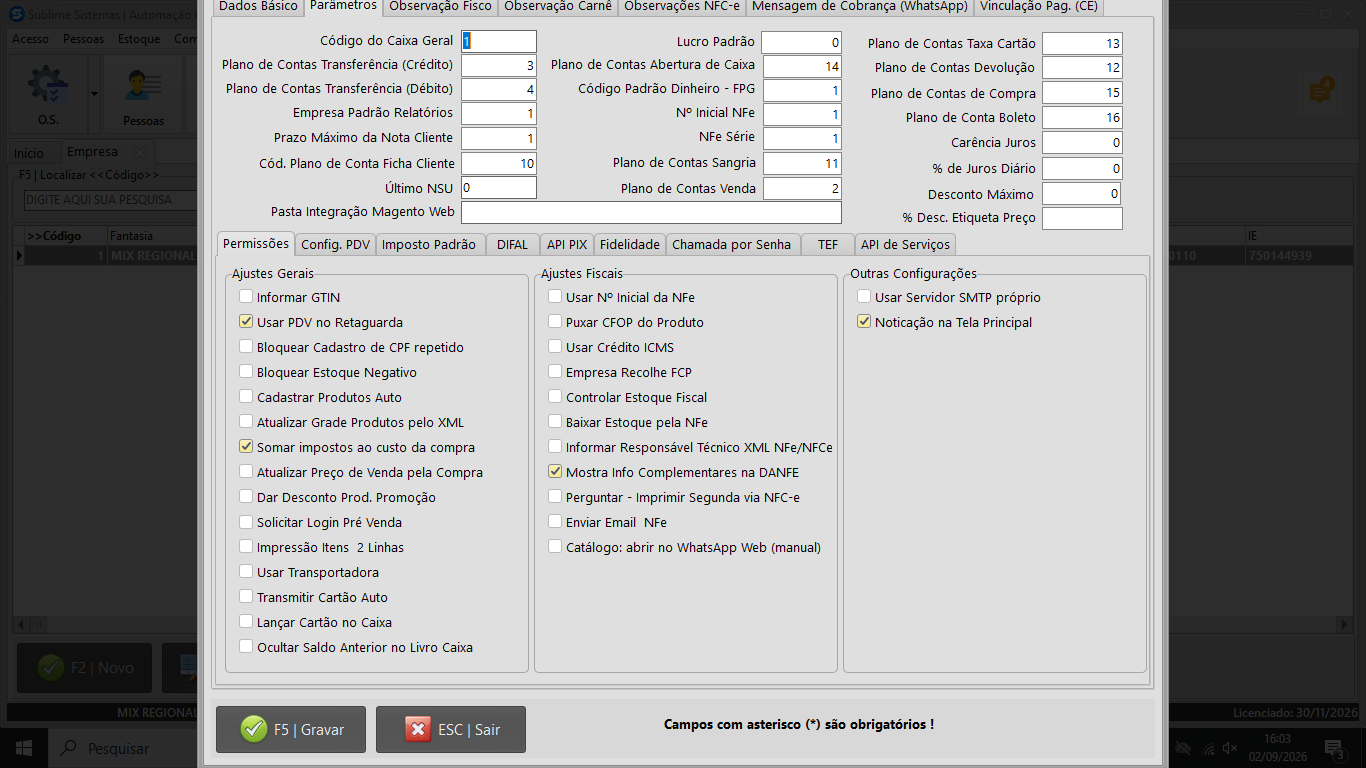Close the Empresa tab with its X
The image size is (1366, 768).
[x=140, y=153]
